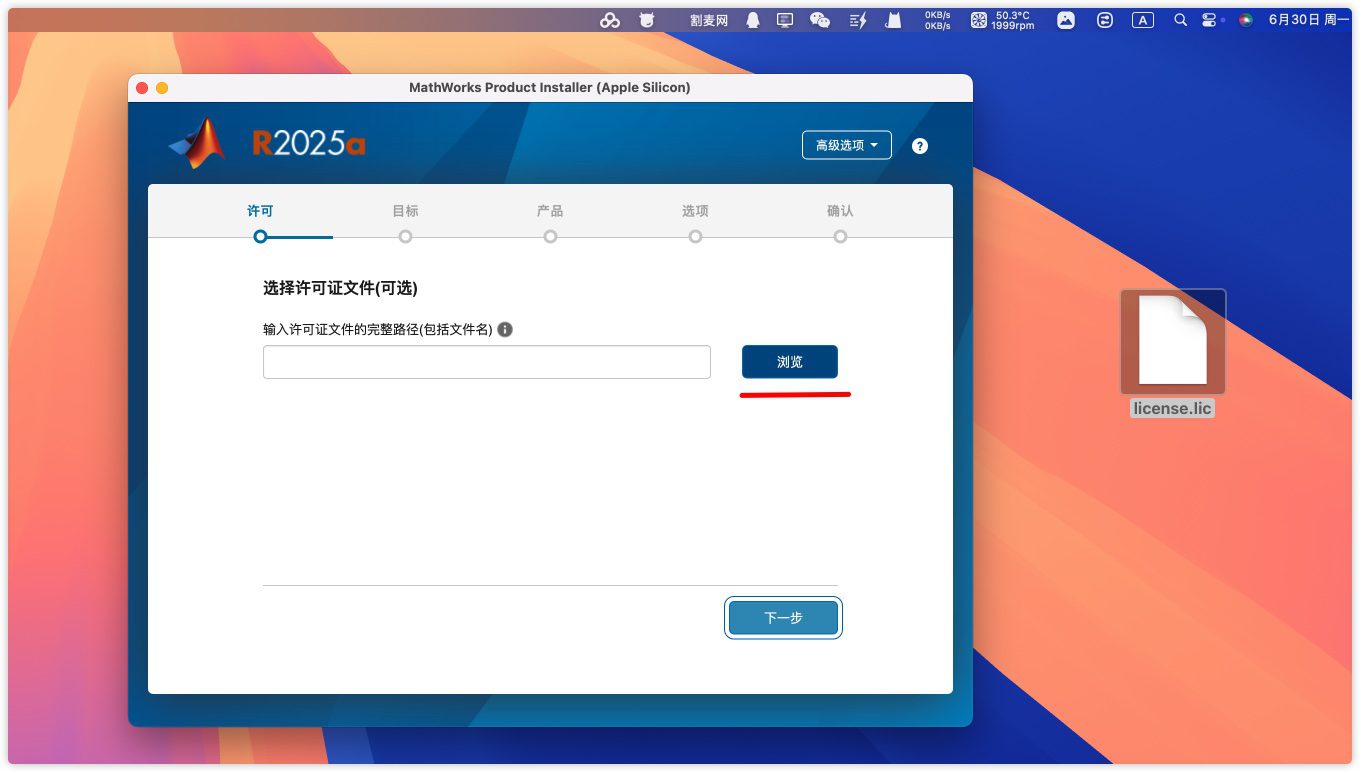
Task: Expand the 高级选项 dropdown
Action: (847, 145)
